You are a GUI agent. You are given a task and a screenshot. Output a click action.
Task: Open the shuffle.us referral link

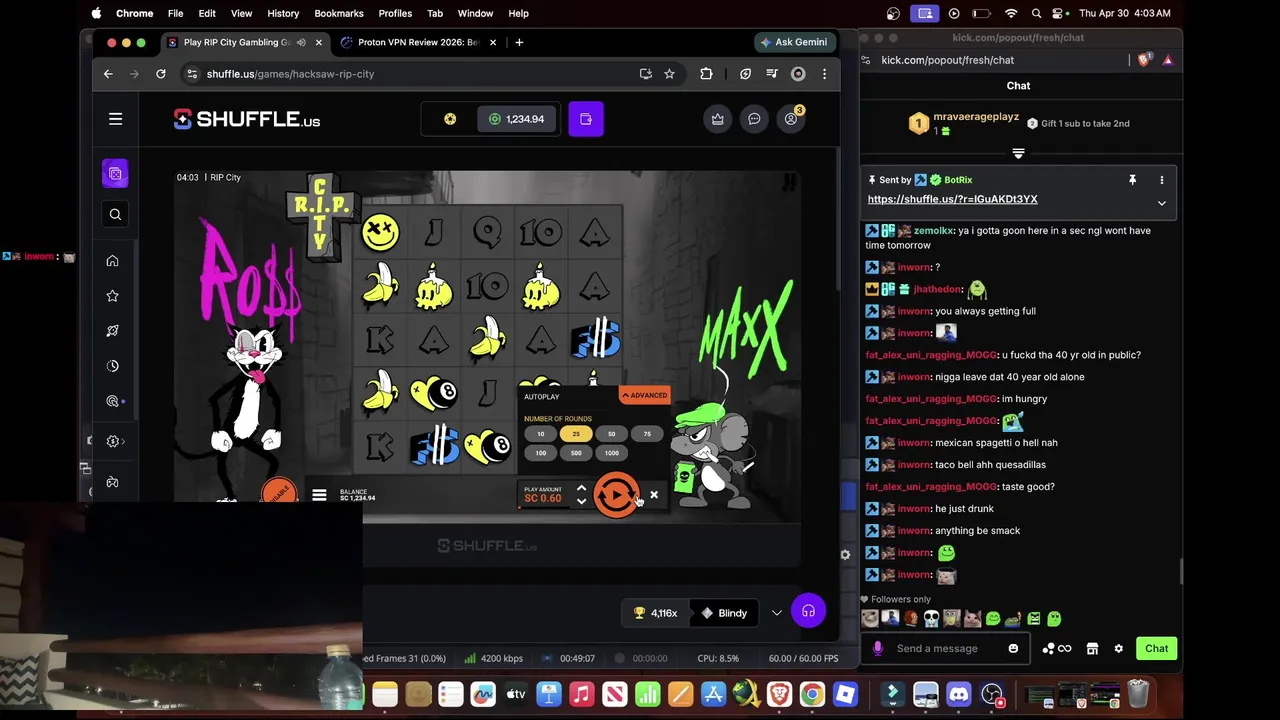pos(952,199)
